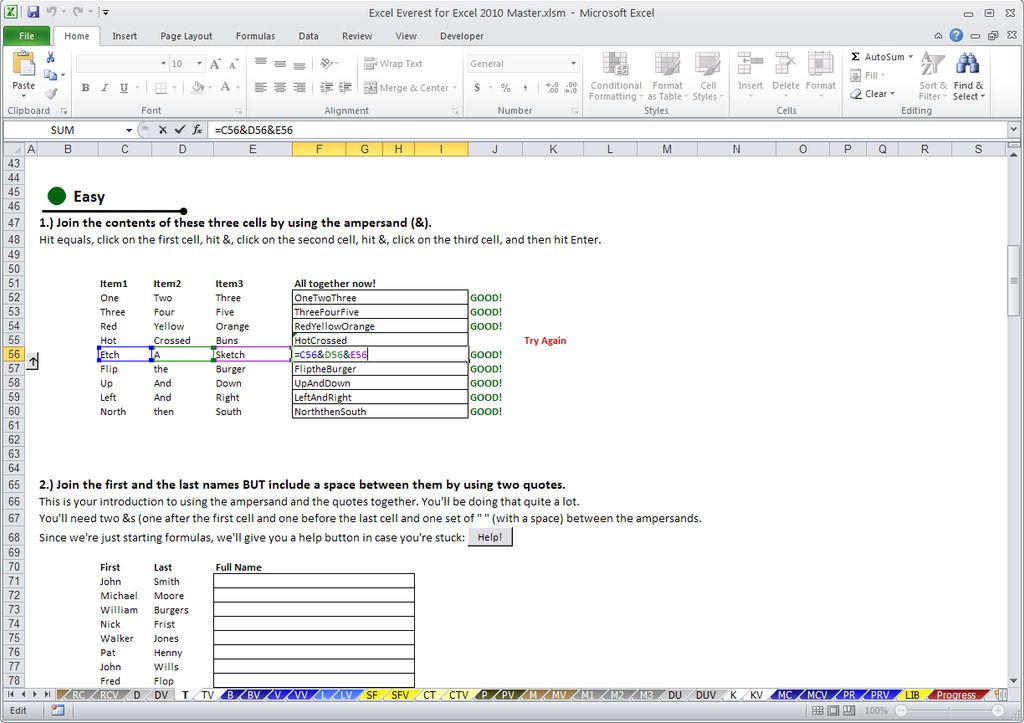This screenshot has height=723, width=1024.
Task: Click the Paste icon in Clipboard group
Action: coord(24,65)
